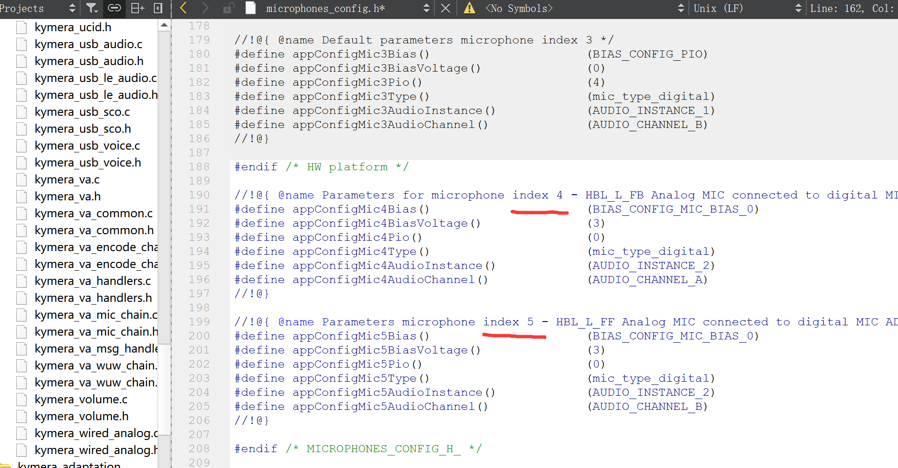Go forward with the grey arrow

coord(205,8)
